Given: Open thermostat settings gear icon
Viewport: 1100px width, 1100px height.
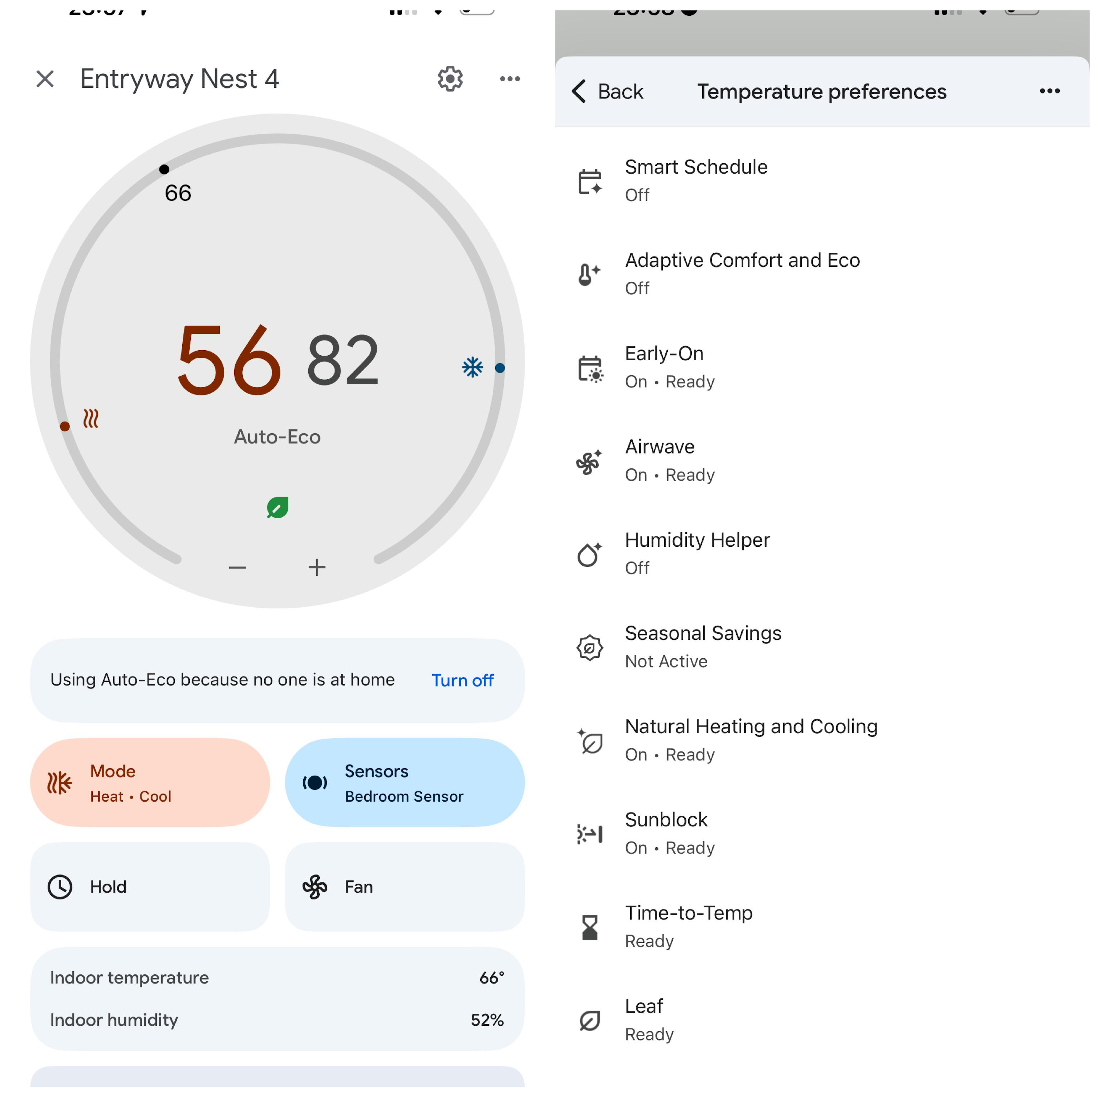Looking at the screenshot, I should [450, 79].
